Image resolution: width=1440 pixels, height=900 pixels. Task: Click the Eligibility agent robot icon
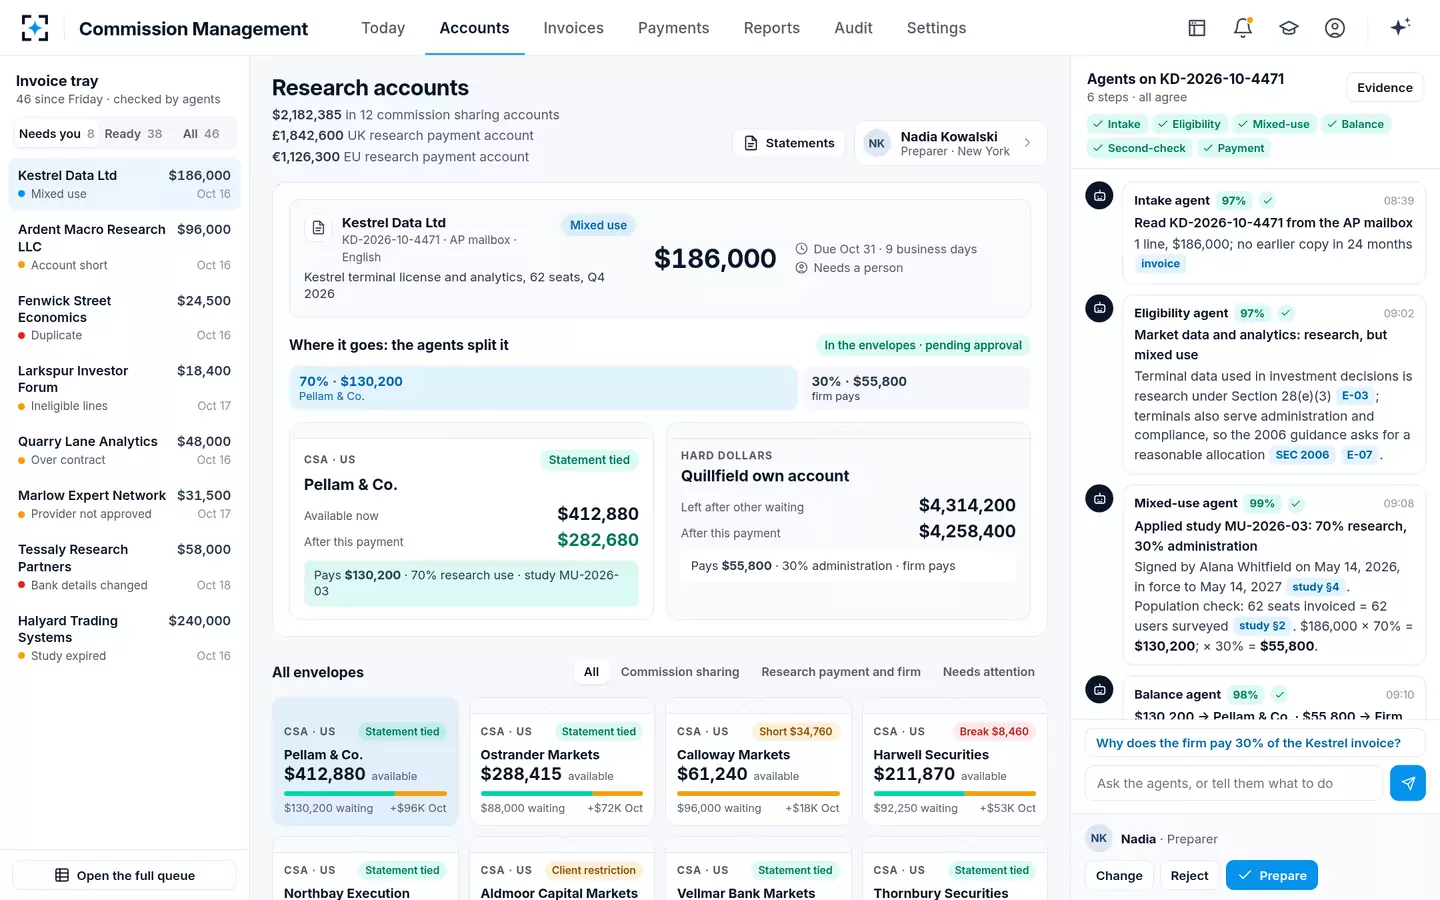coord(1099,308)
